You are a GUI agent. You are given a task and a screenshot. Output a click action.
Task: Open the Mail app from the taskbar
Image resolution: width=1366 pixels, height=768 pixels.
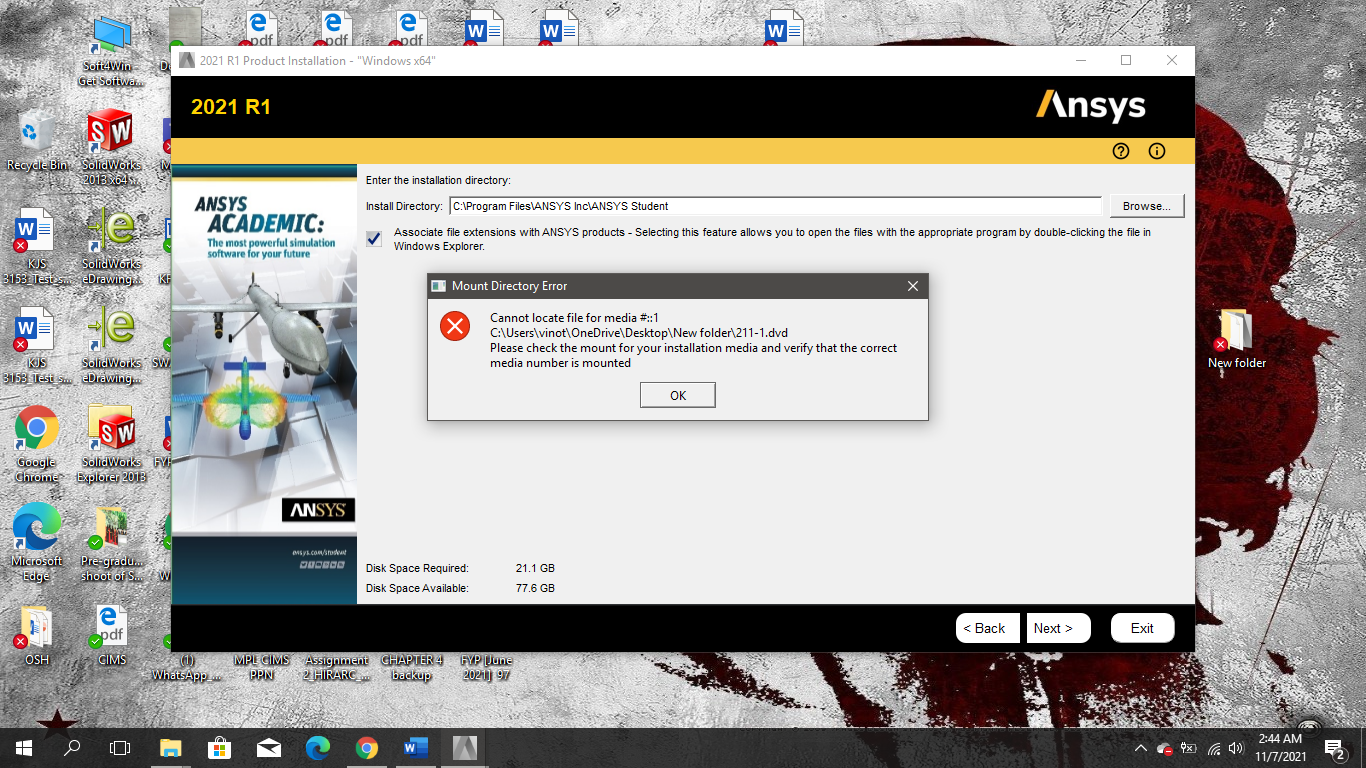269,747
